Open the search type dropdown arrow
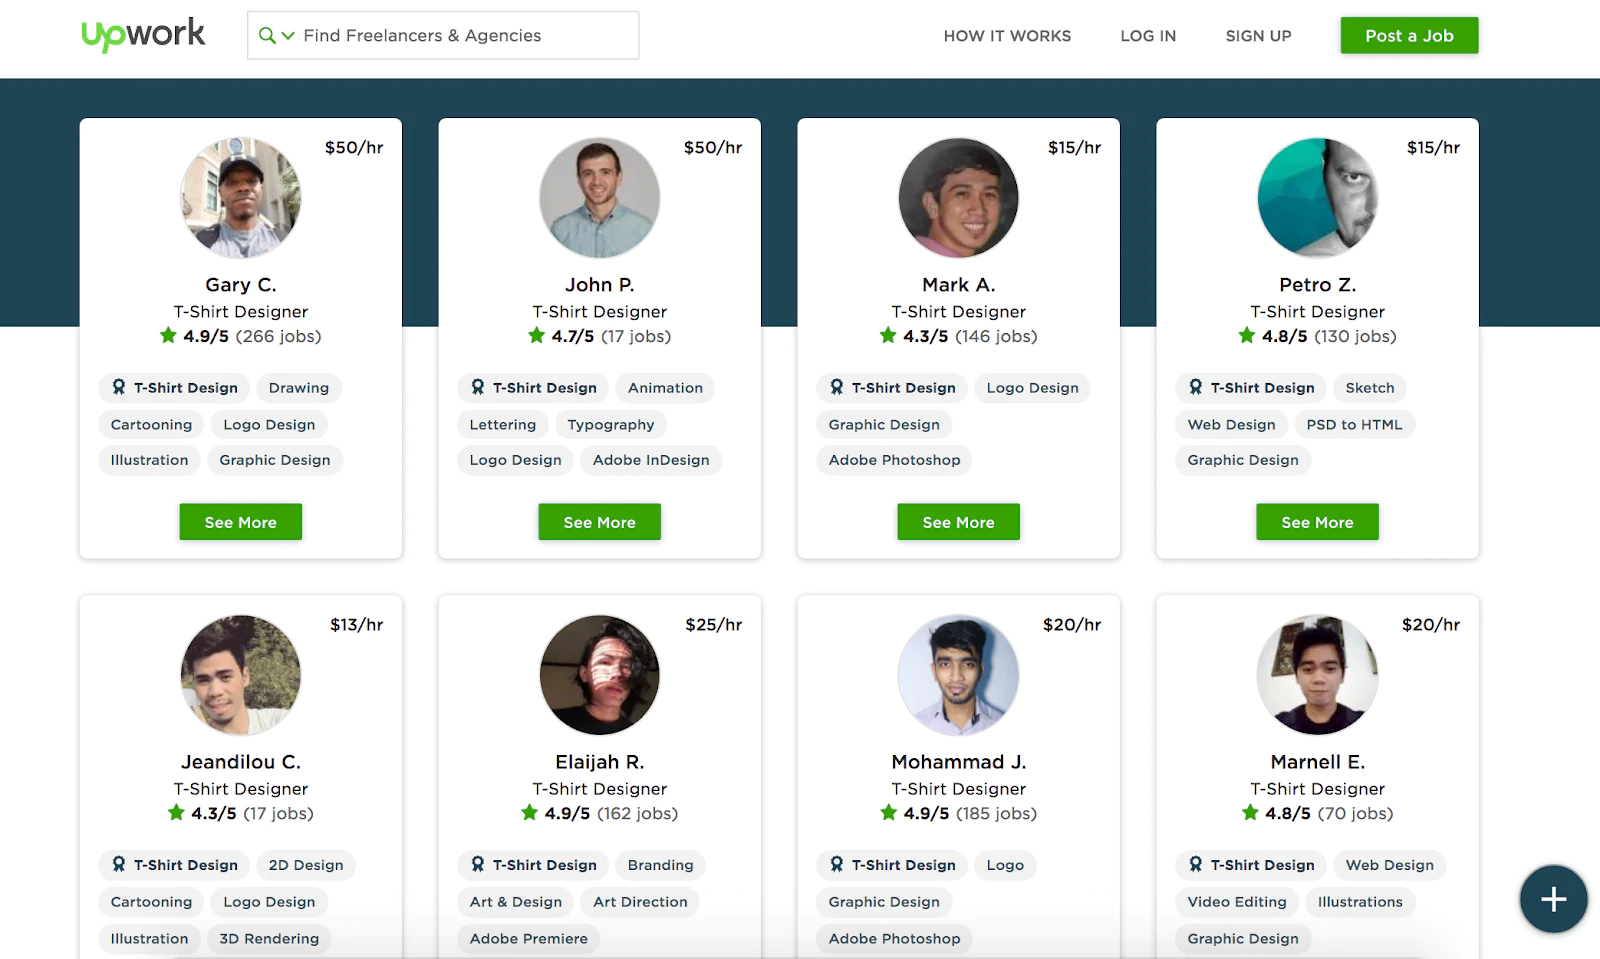Screen dimensions: 1600x959 [288, 36]
